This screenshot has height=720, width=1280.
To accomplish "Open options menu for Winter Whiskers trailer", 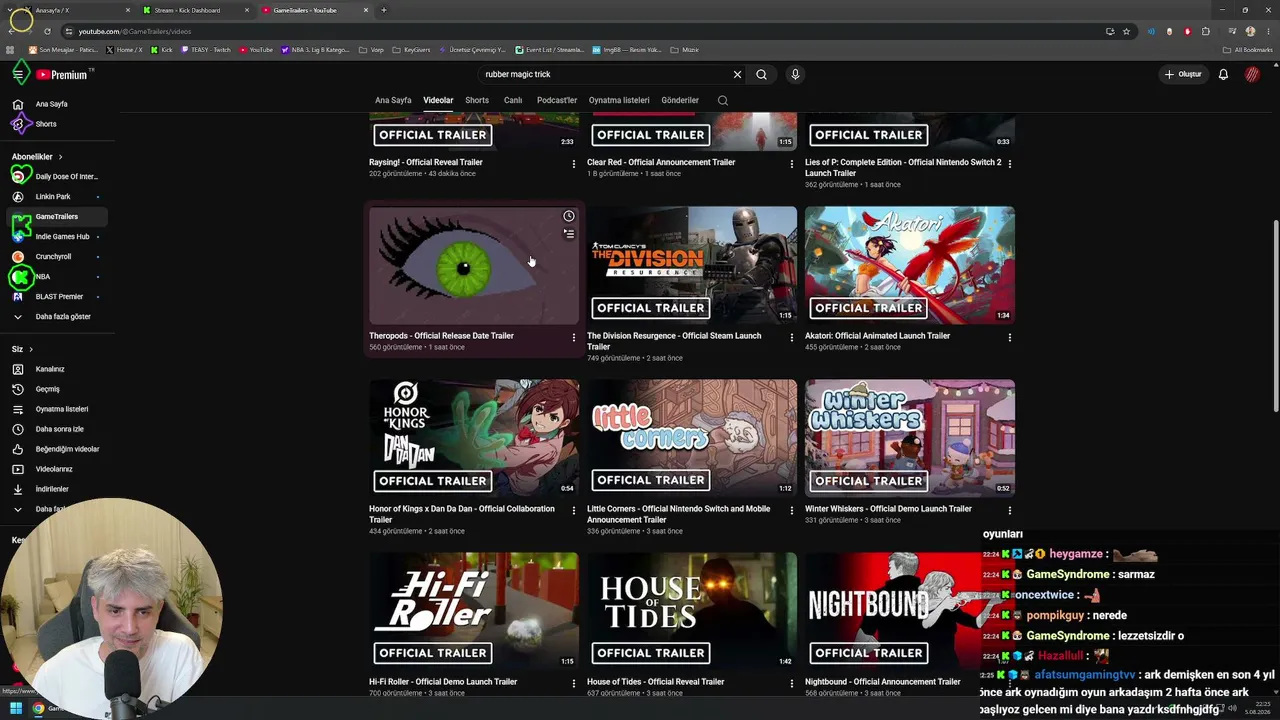I will pos(1009,510).
